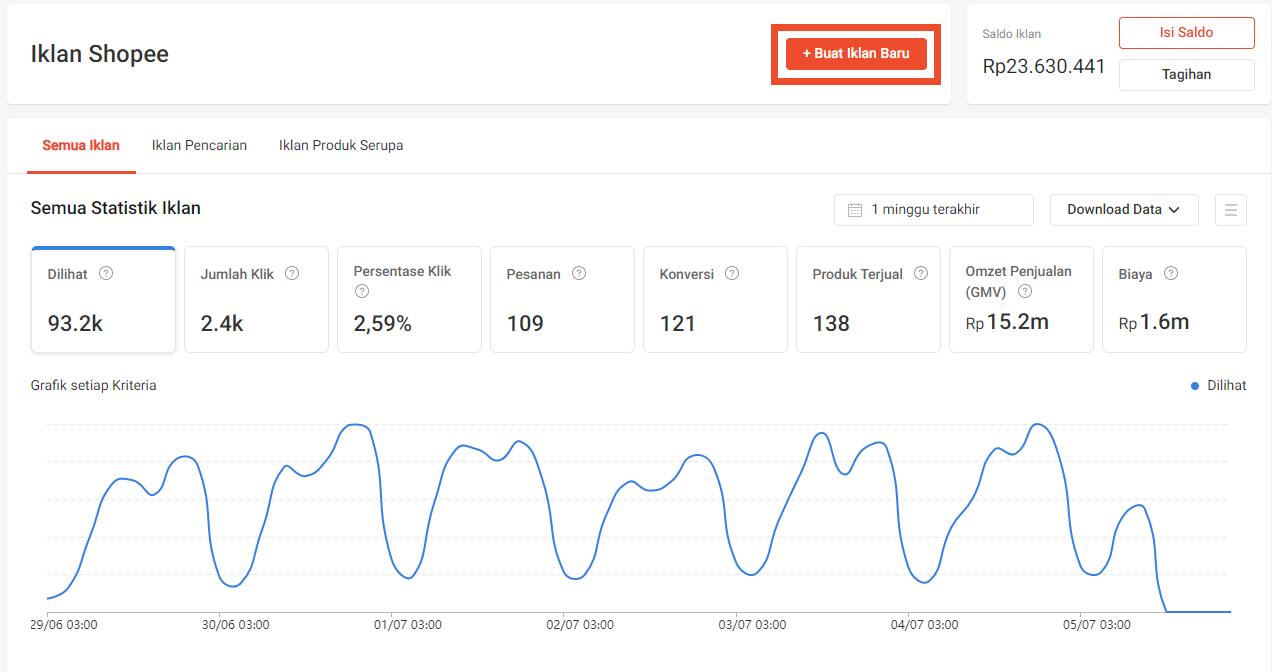Click the Saldo Iklan label
Image resolution: width=1272 pixels, height=672 pixels.
1012,34
